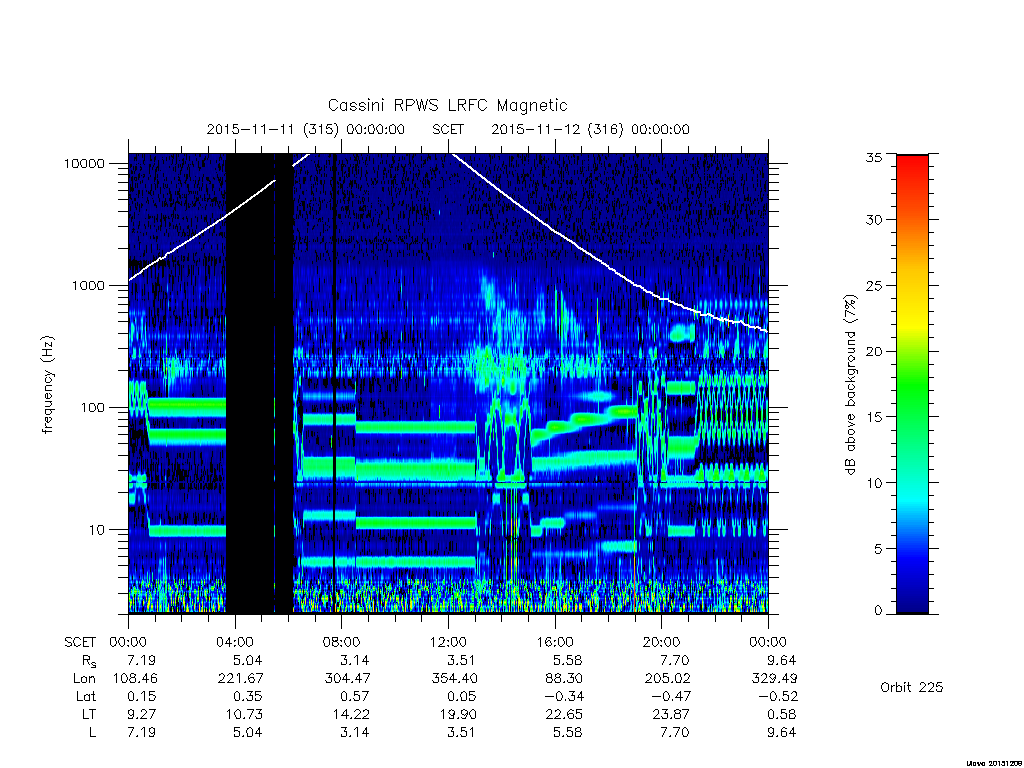Click the Rs row value 3.14
Screen dimensions: 1024x768
pyautogui.click(x=355, y=660)
